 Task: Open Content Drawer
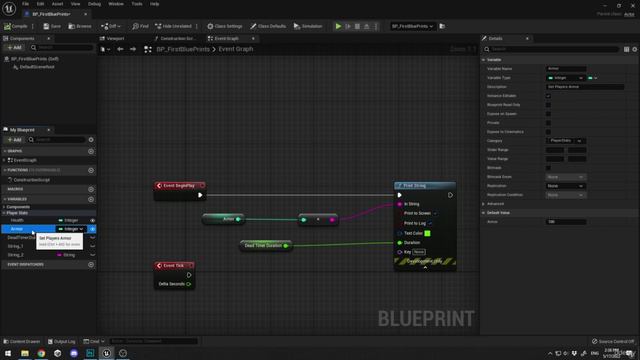(x=22, y=341)
